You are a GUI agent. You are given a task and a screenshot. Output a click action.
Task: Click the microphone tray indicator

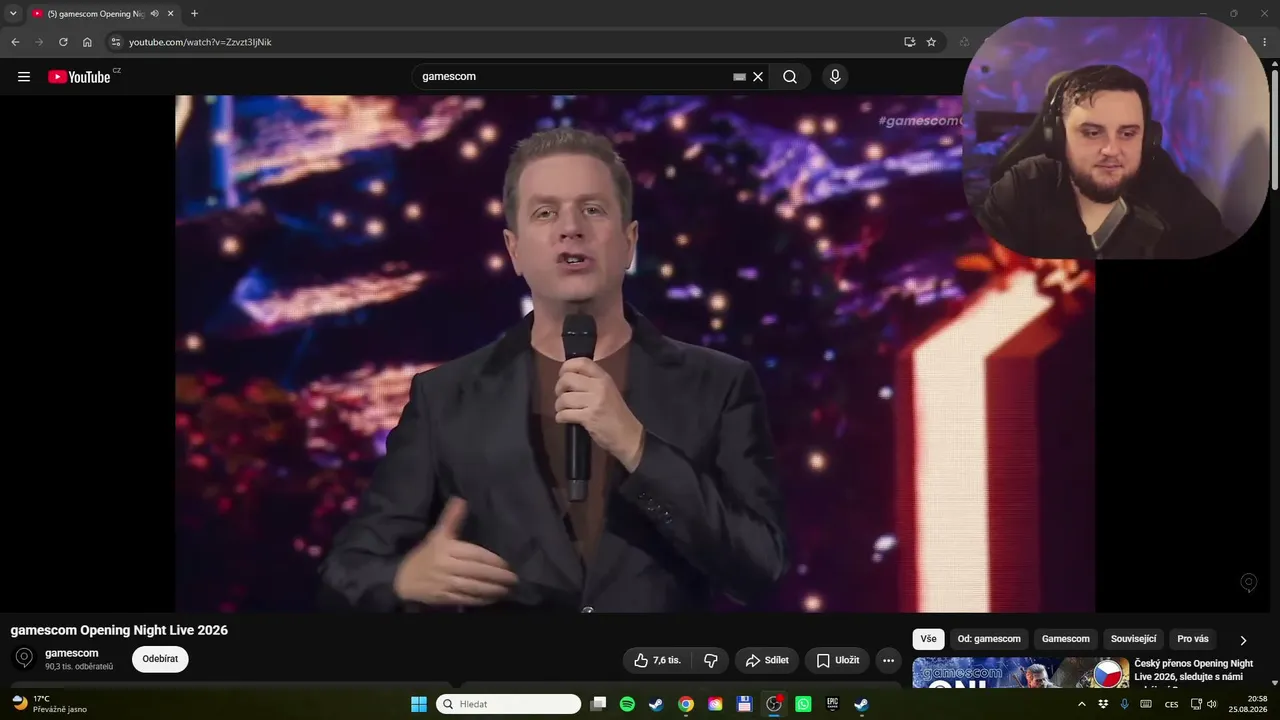[1124, 704]
